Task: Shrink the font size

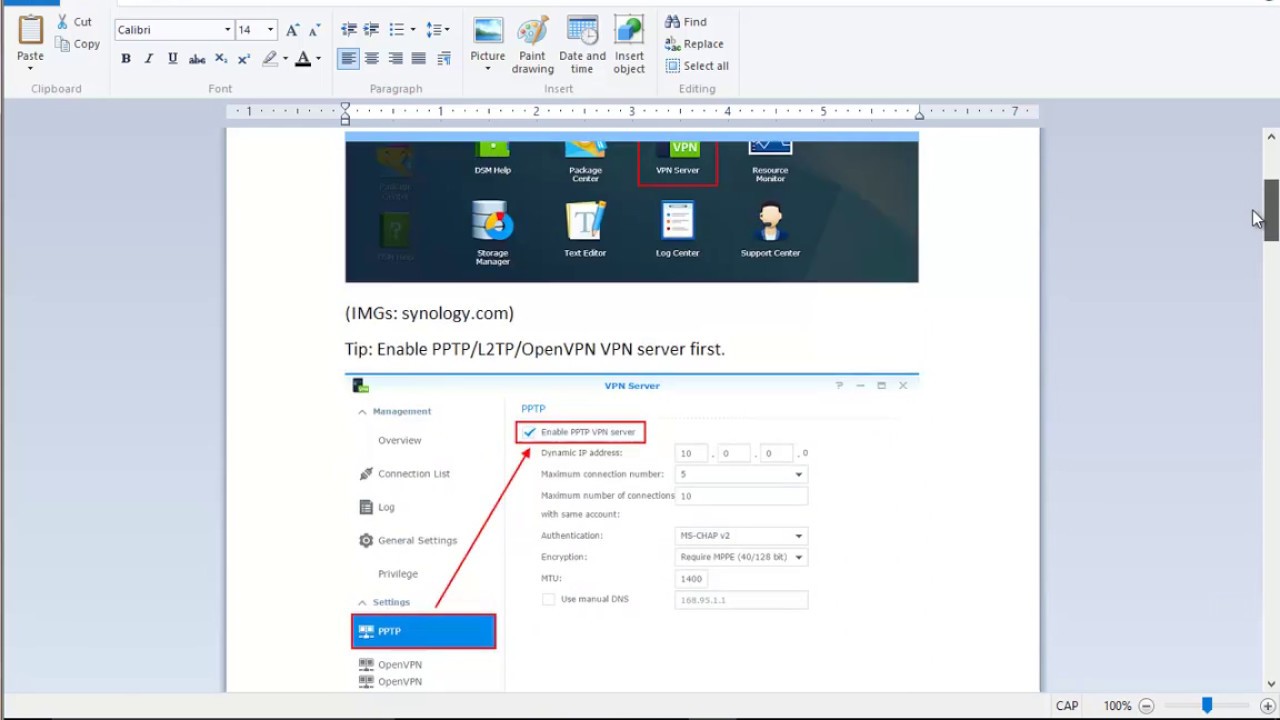Action: point(316,30)
